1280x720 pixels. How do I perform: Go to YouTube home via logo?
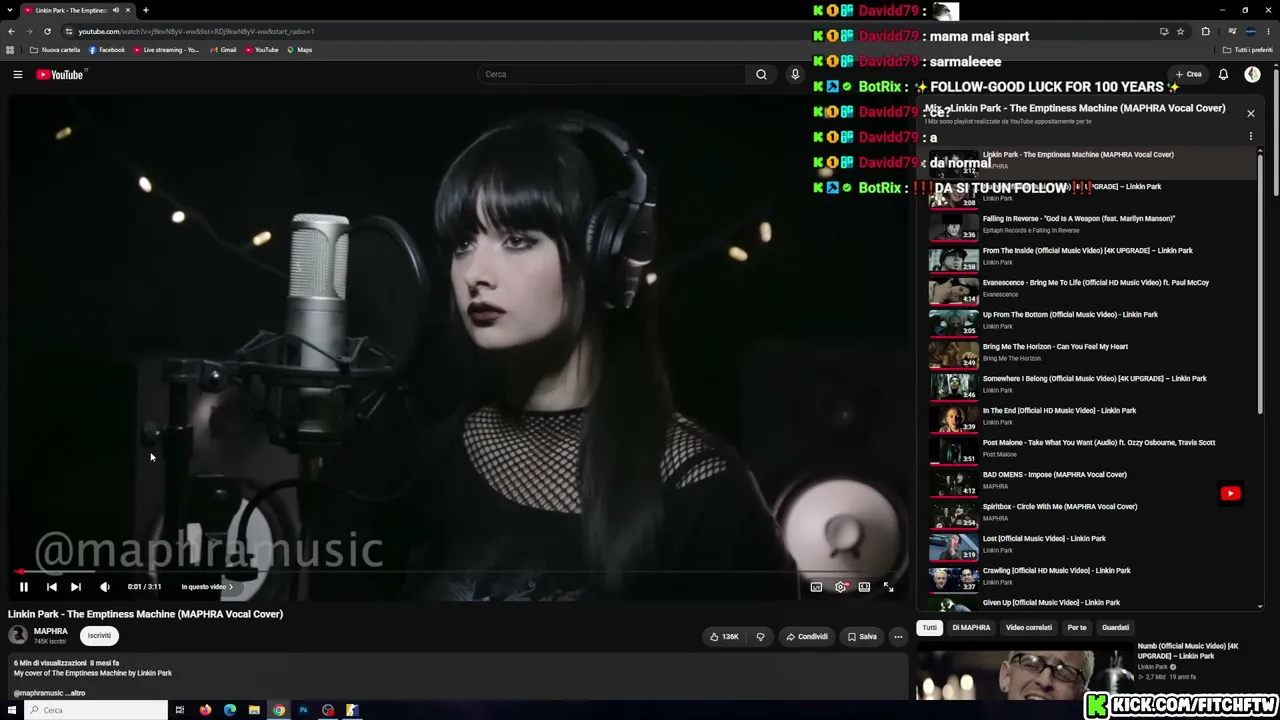point(60,74)
